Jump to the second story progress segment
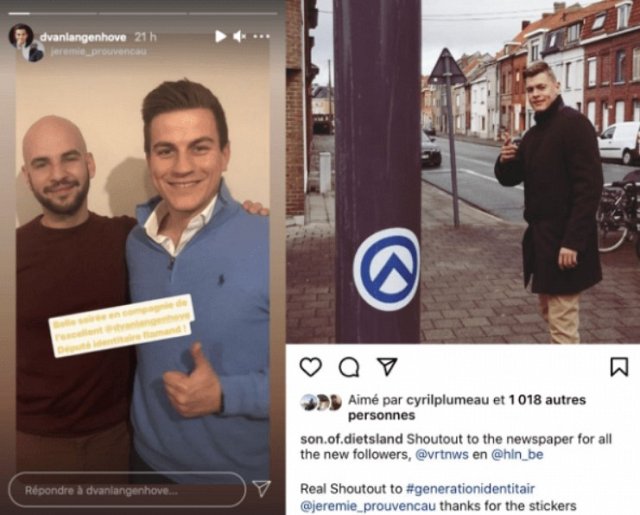 142,13
